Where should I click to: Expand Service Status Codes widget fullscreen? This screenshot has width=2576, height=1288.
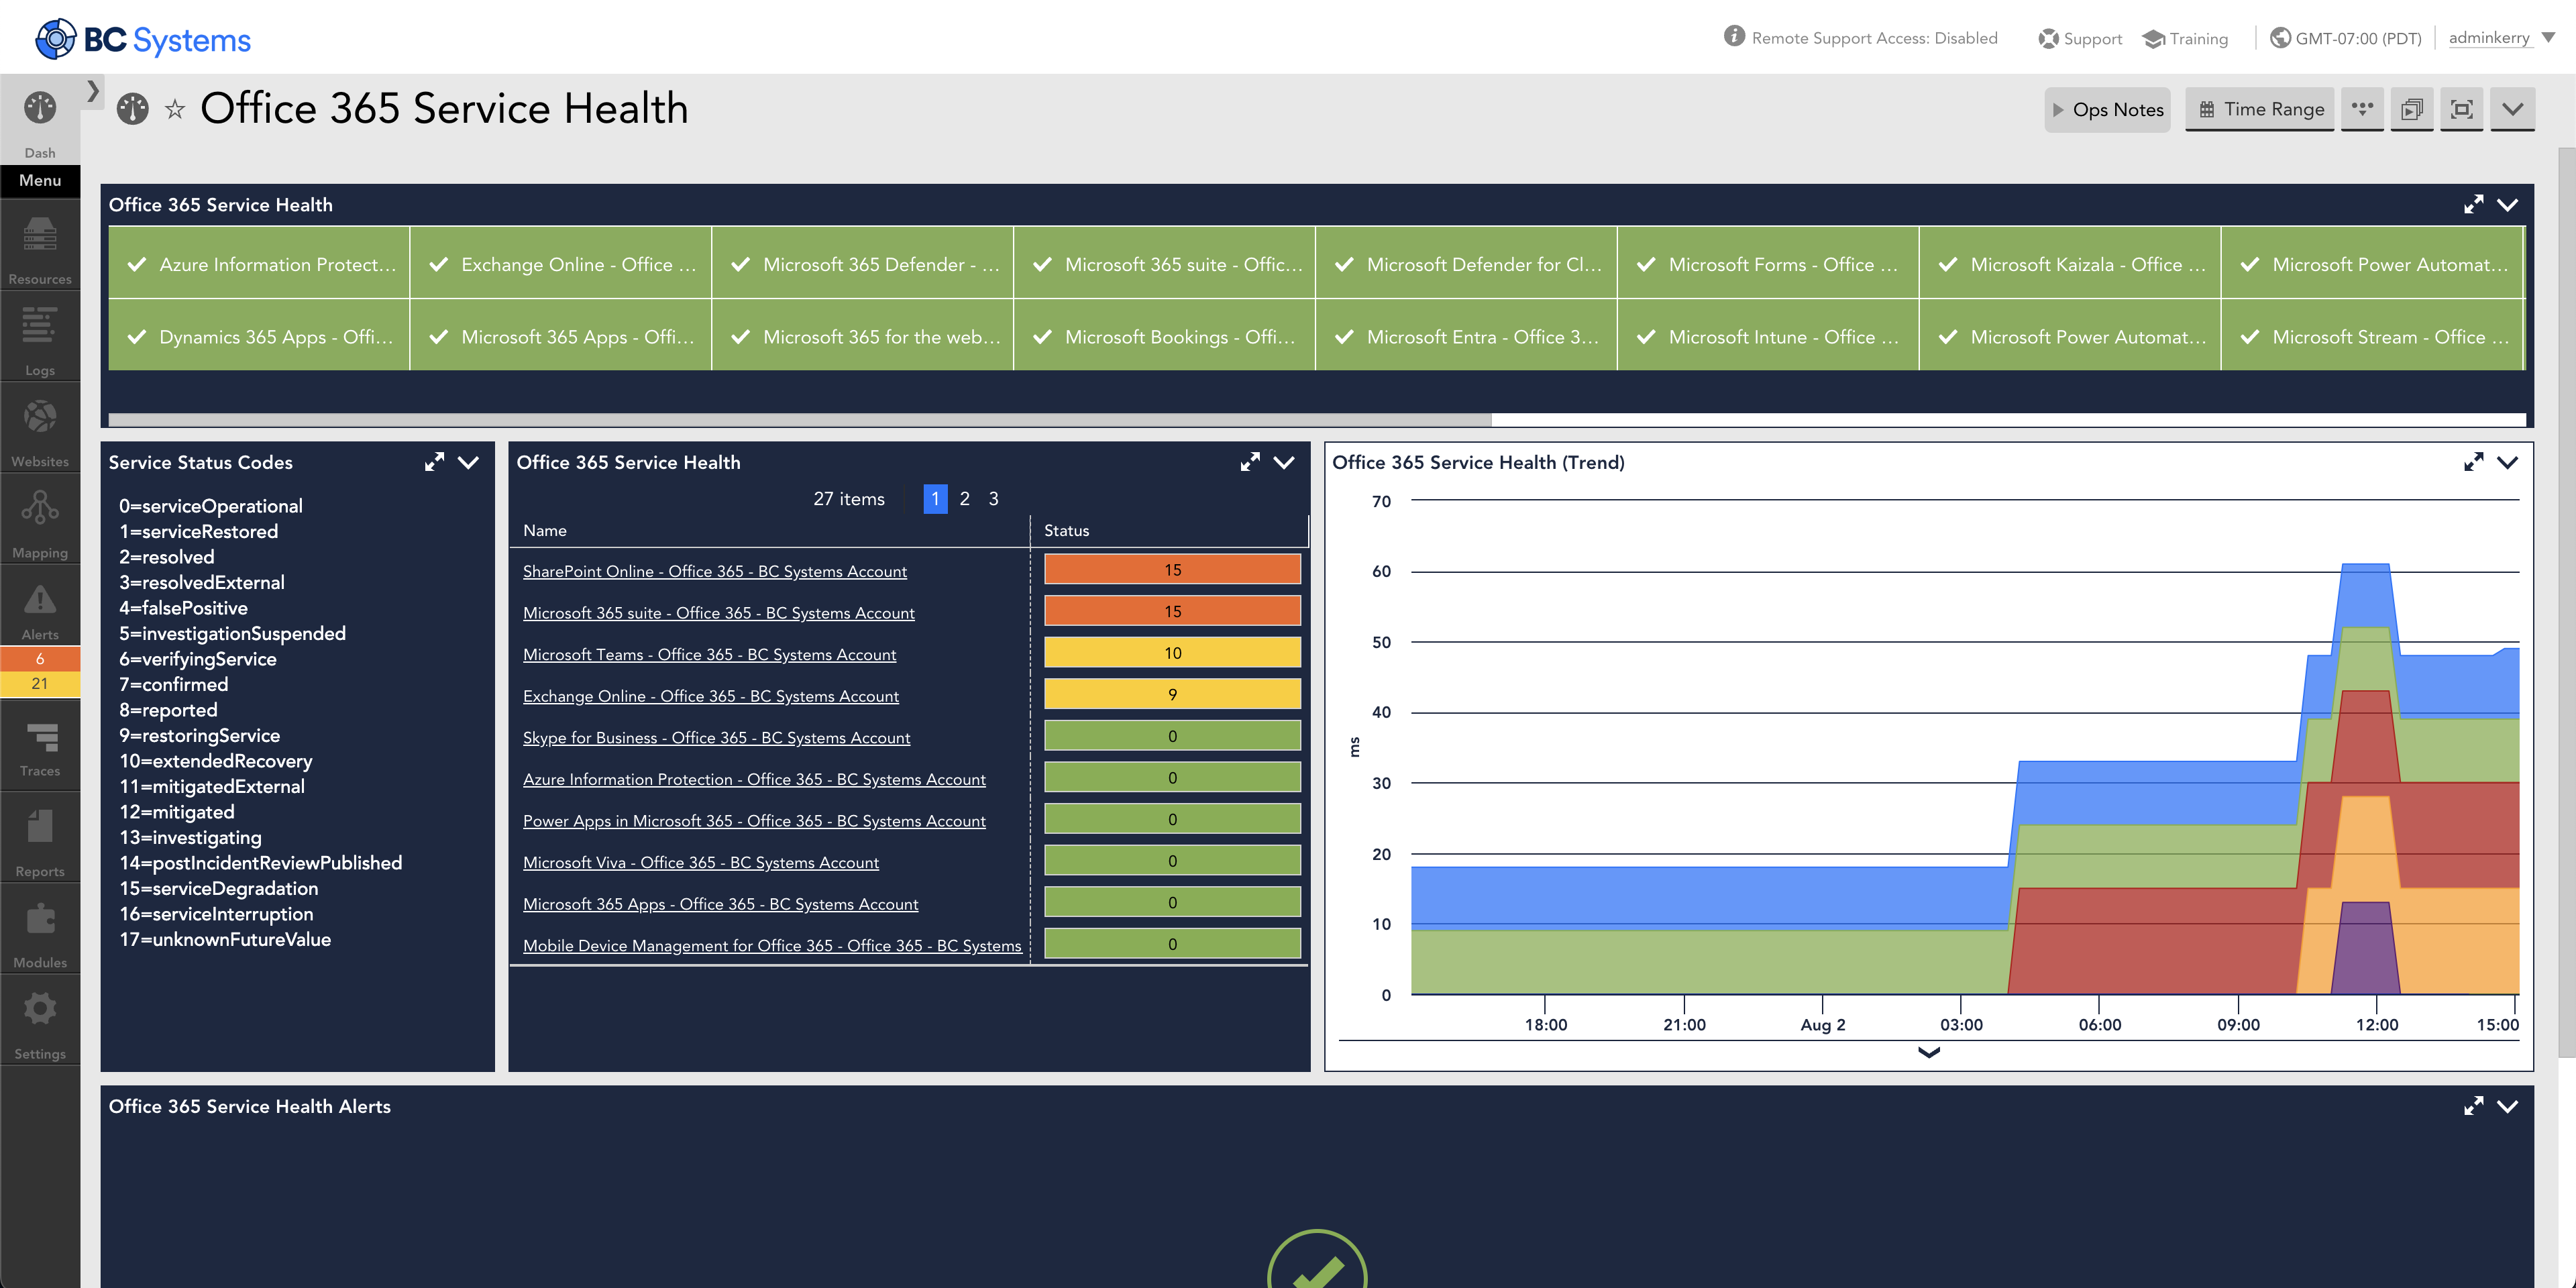pos(434,462)
